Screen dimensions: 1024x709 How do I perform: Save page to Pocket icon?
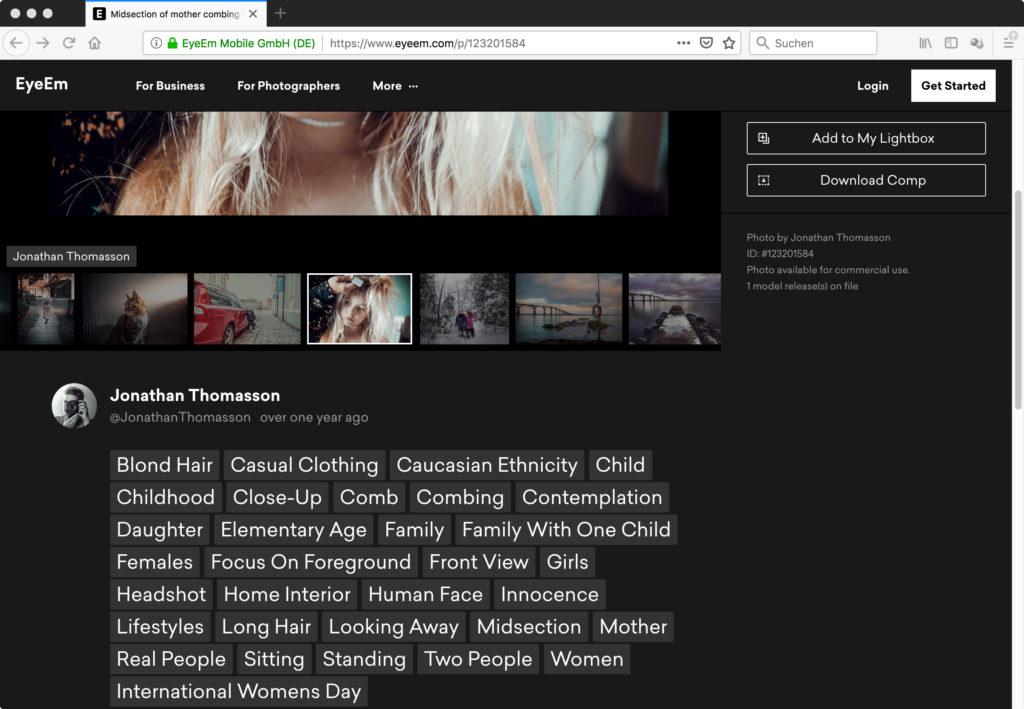706,43
